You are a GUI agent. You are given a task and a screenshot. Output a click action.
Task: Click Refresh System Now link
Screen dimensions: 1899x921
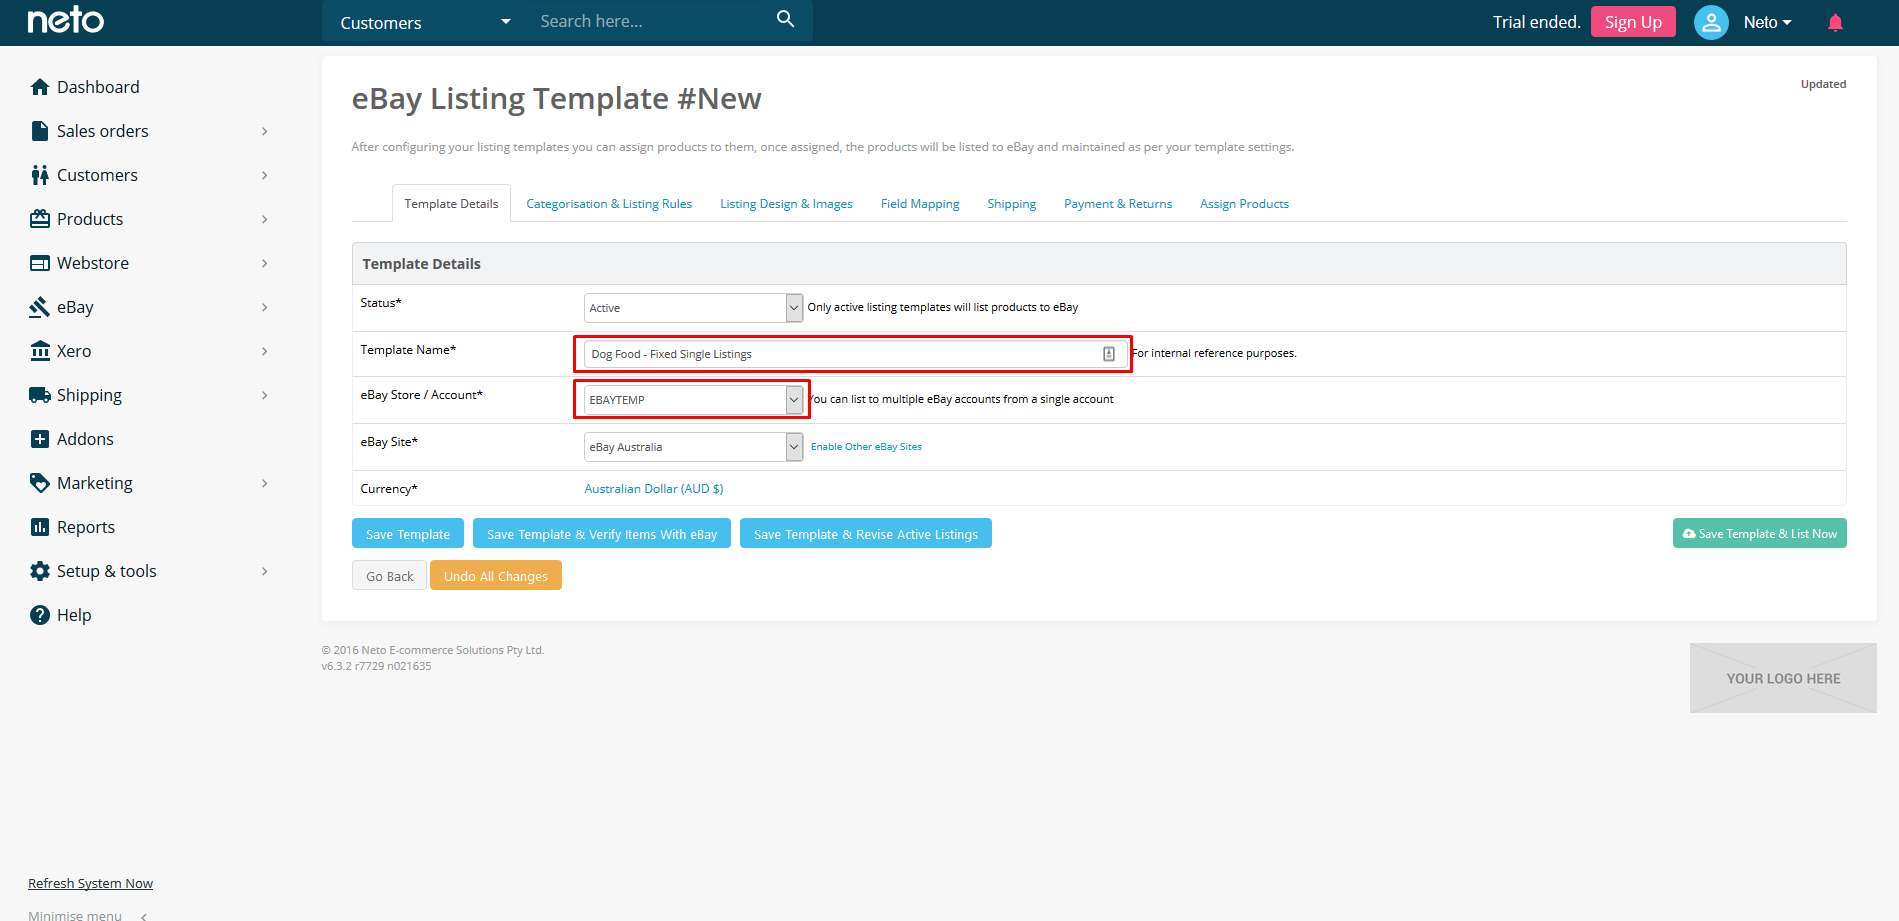(90, 884)
